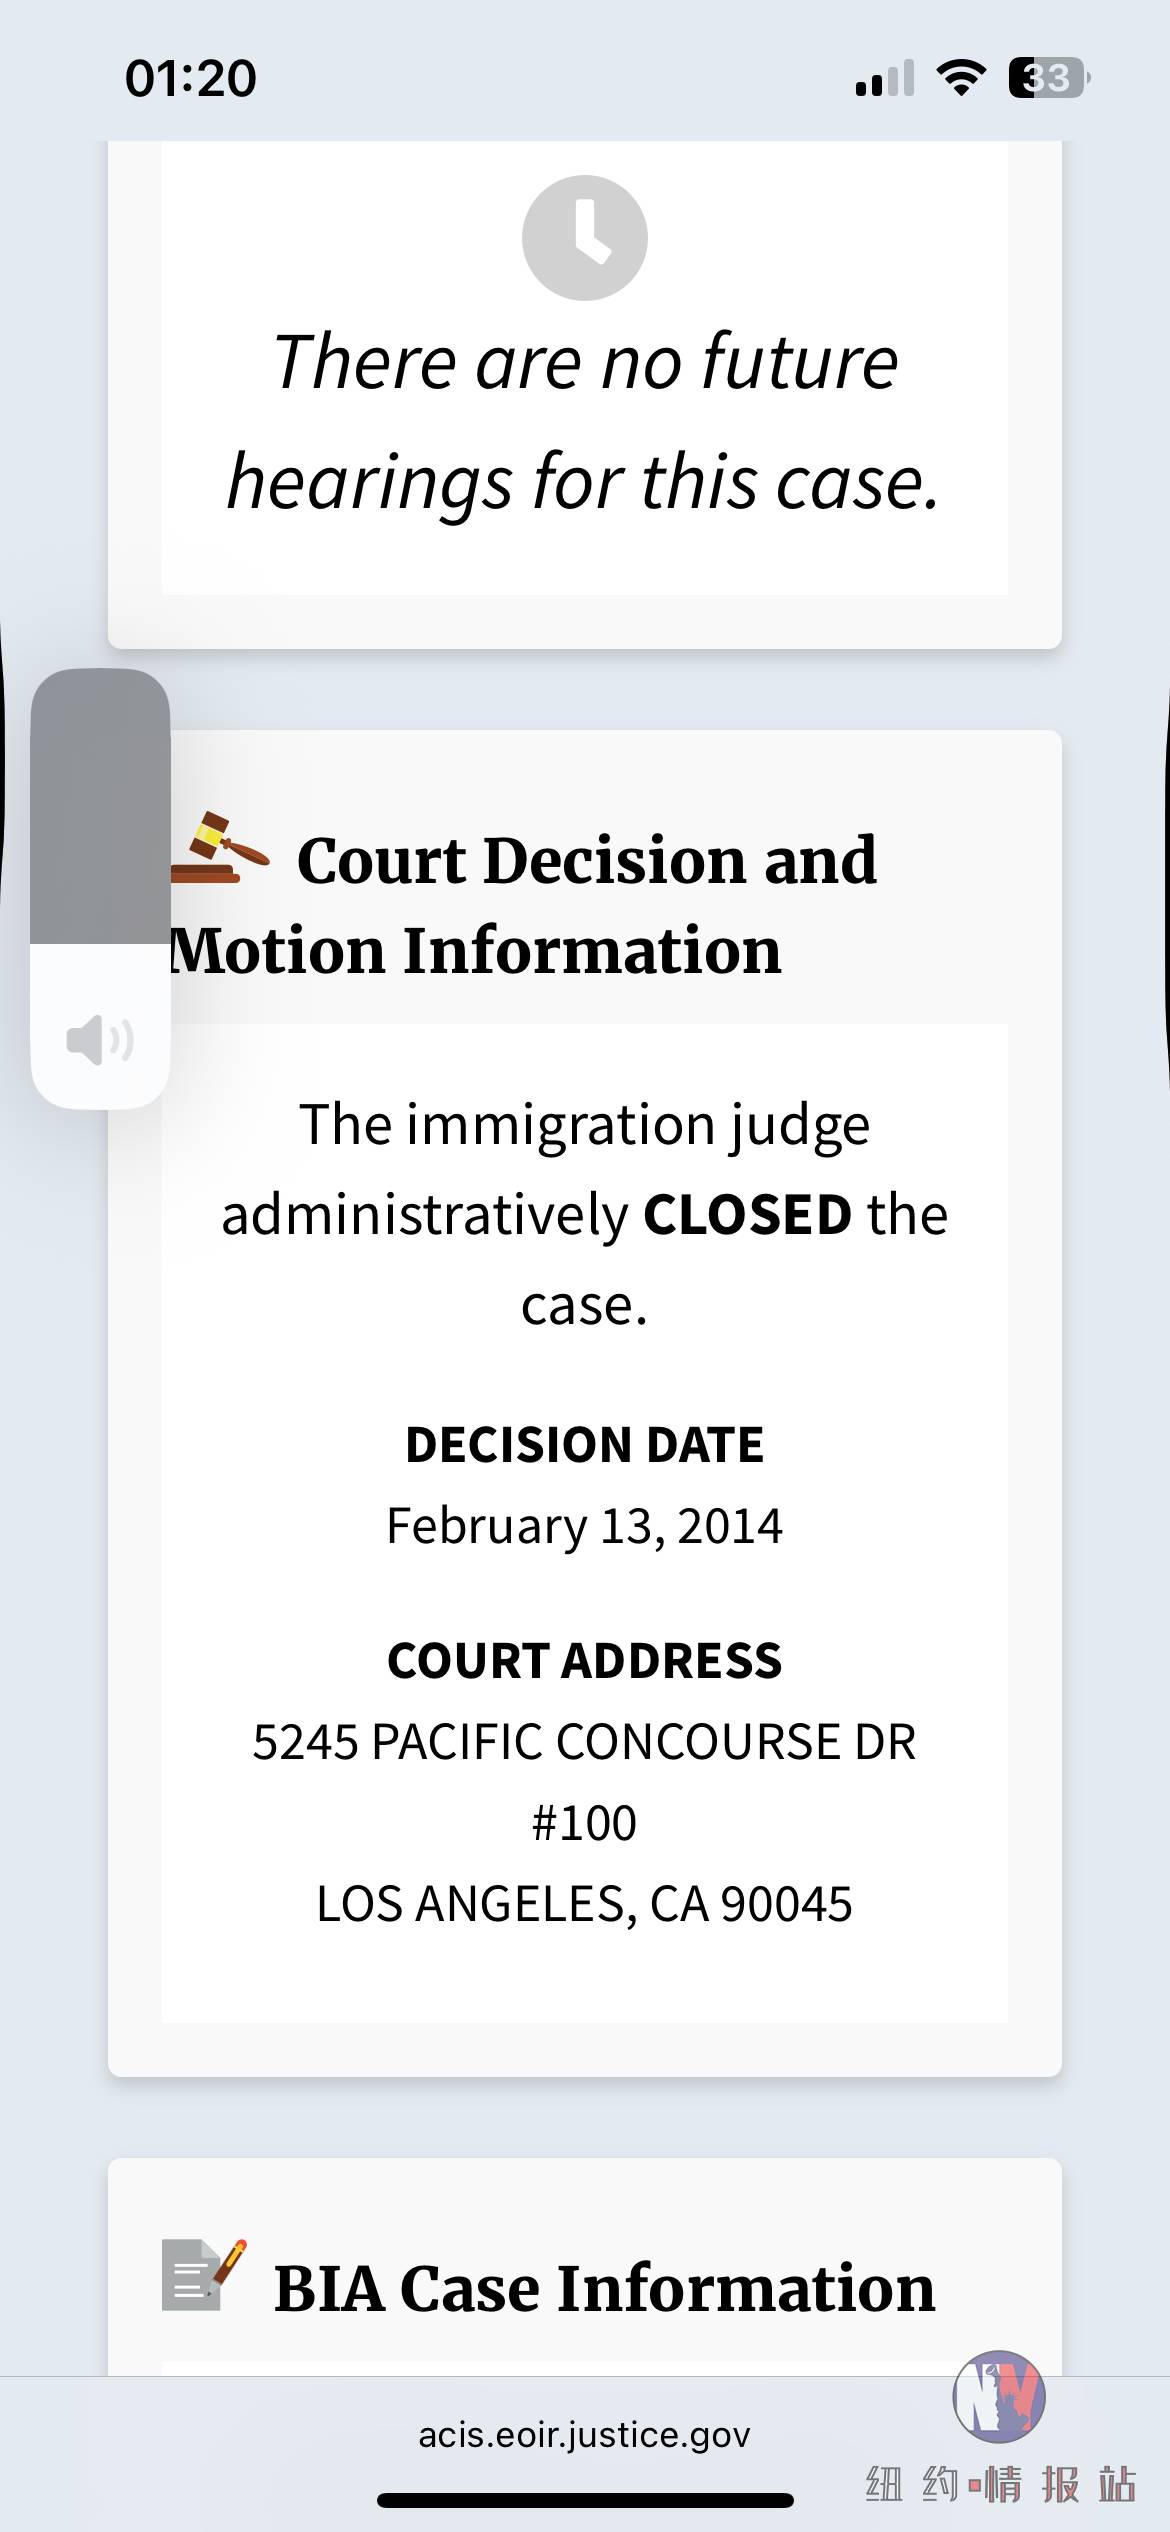1170x2532 pixels.
Task: Tap the gray clock icon
Action: 585,238
